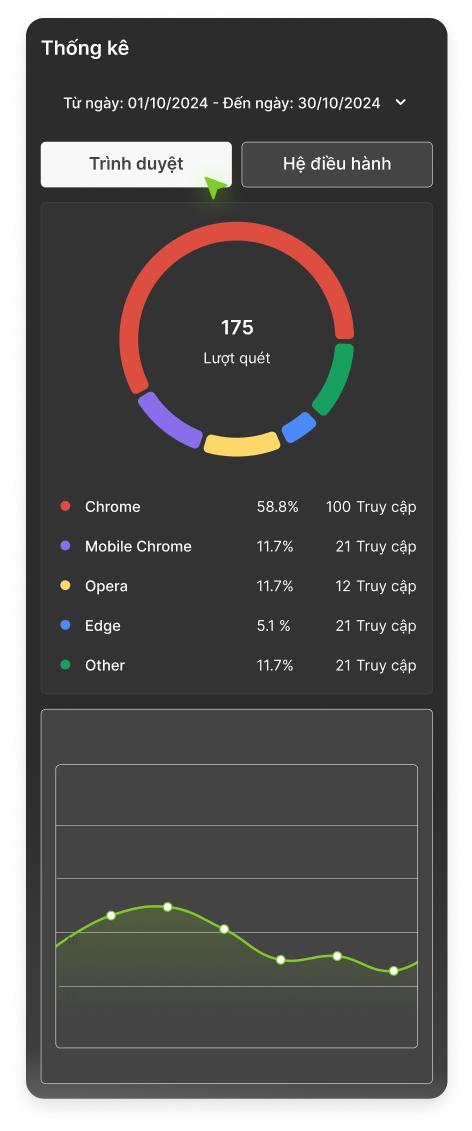The width and height of the screenshot is (472, 1131).
Task: Click the purple Mobile Chrome legend dot
Action: pyautogui.click(x=66, y=546)
